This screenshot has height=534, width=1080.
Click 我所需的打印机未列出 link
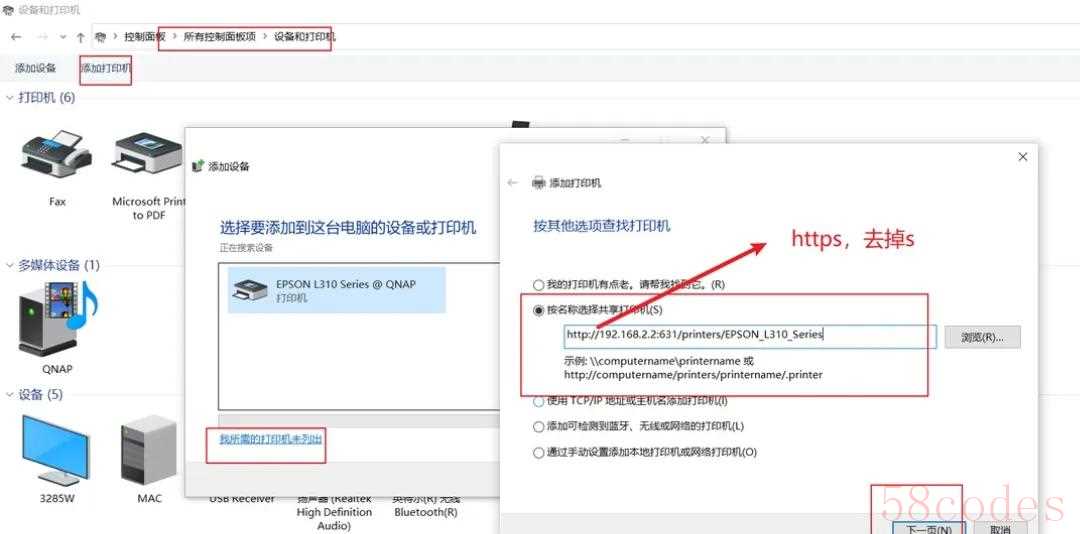271,439
